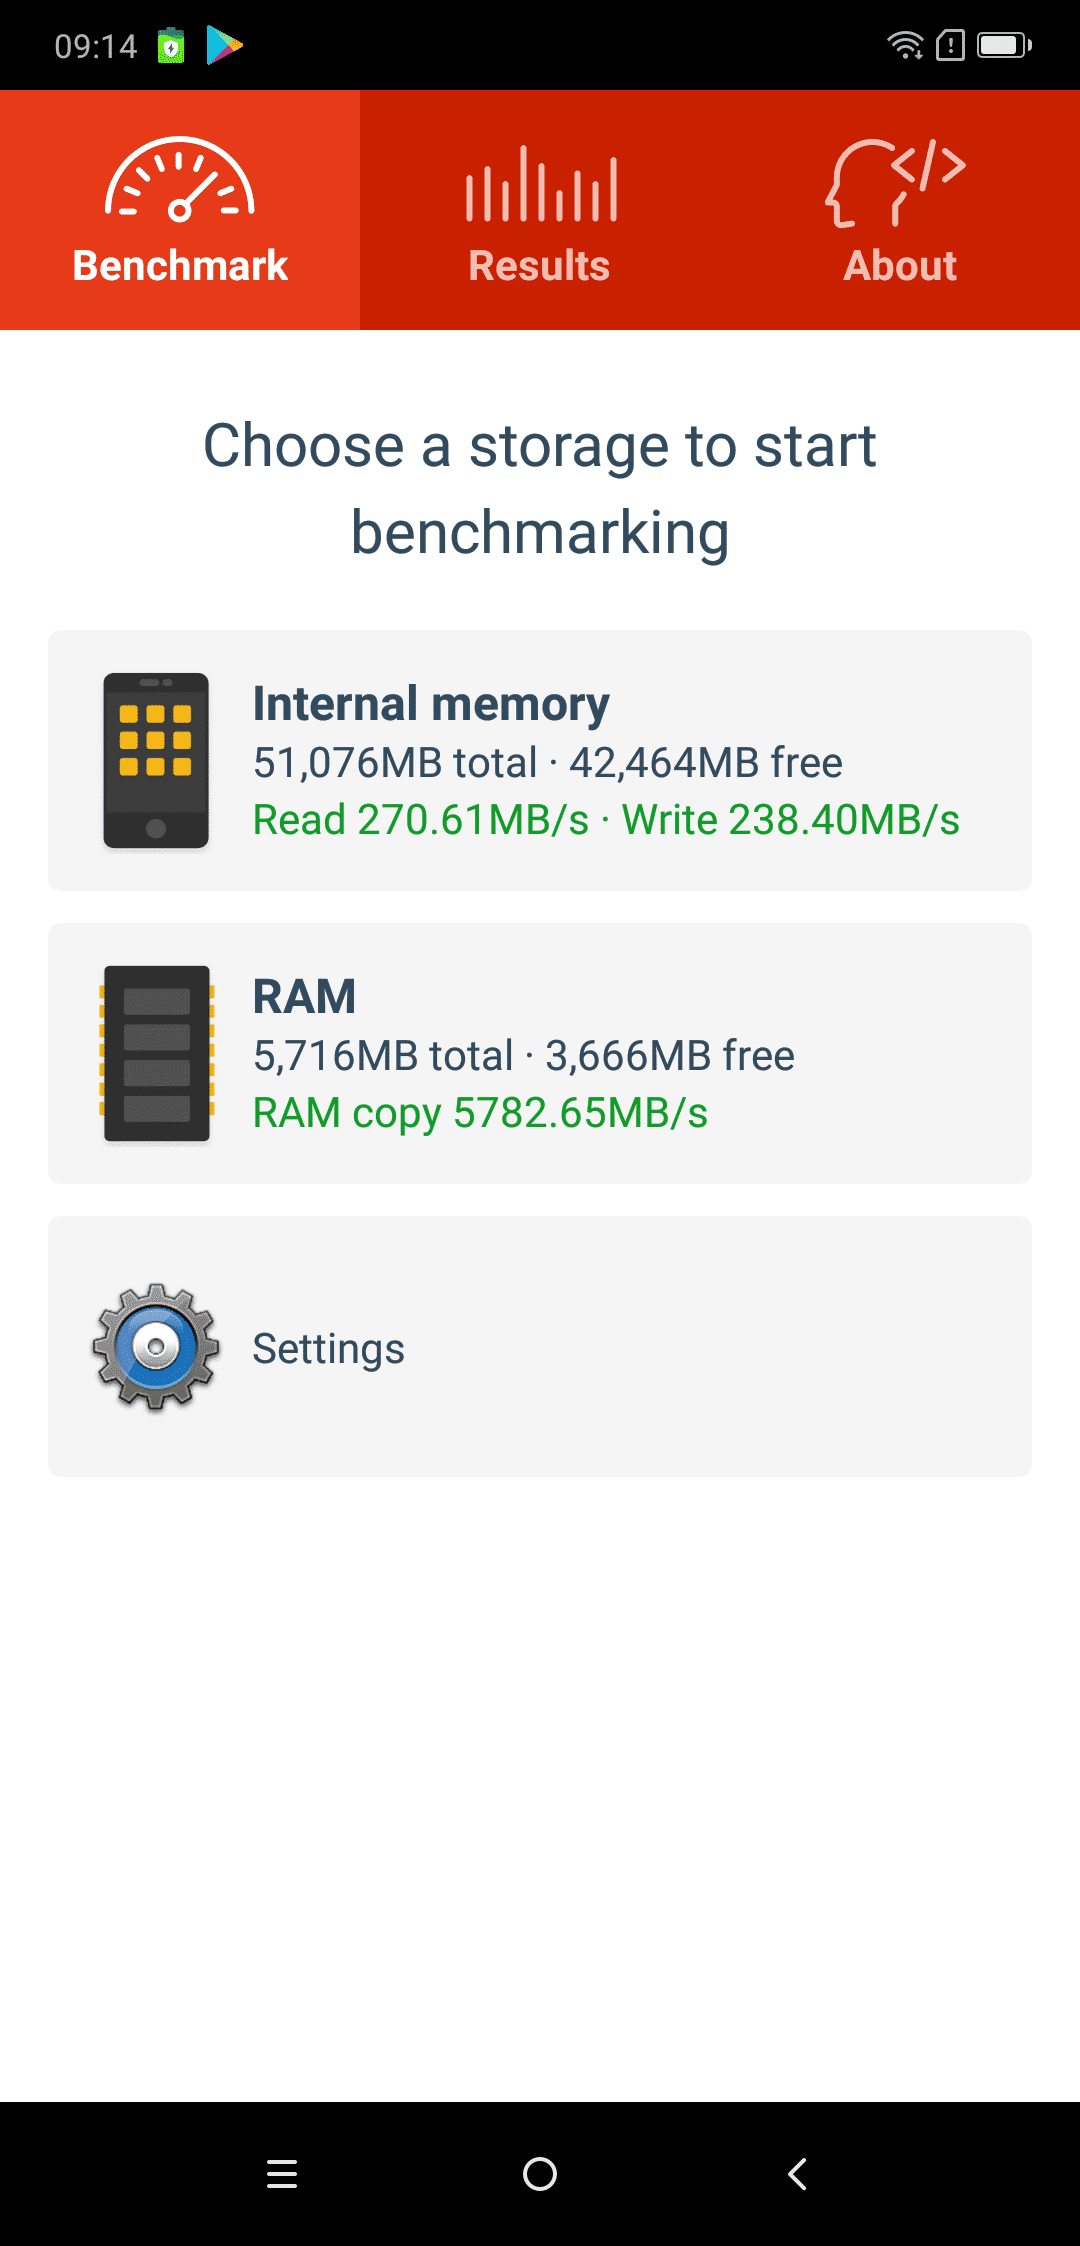Tap the bar chart Results icon
Screen dimensions: 1080x2246
tap(541, 184)
